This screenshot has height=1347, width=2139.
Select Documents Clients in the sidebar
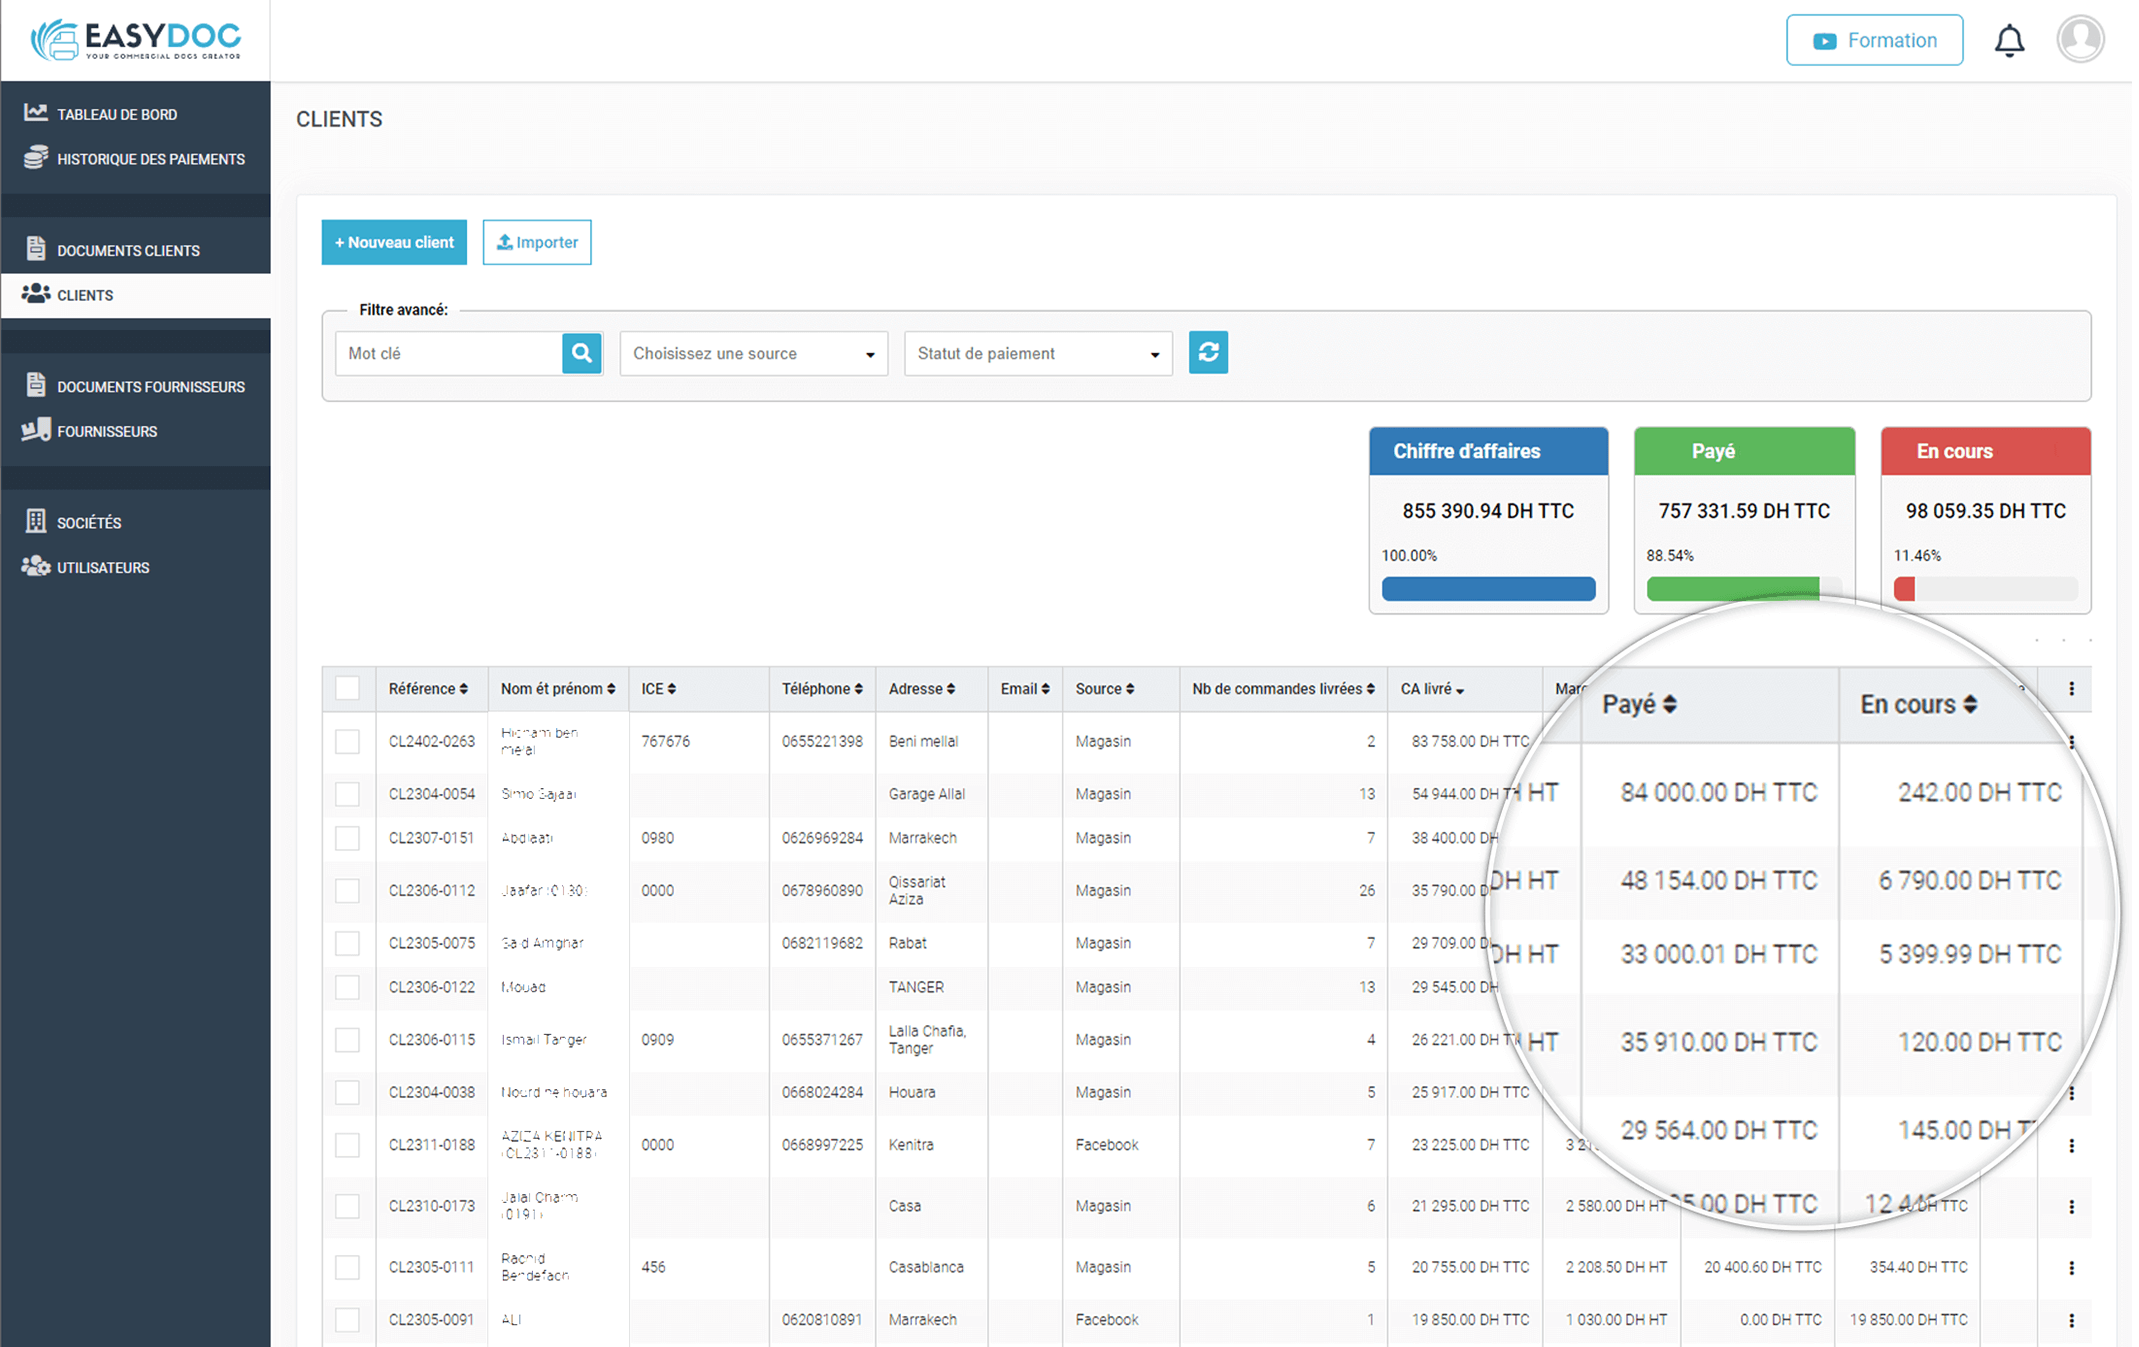128,250
